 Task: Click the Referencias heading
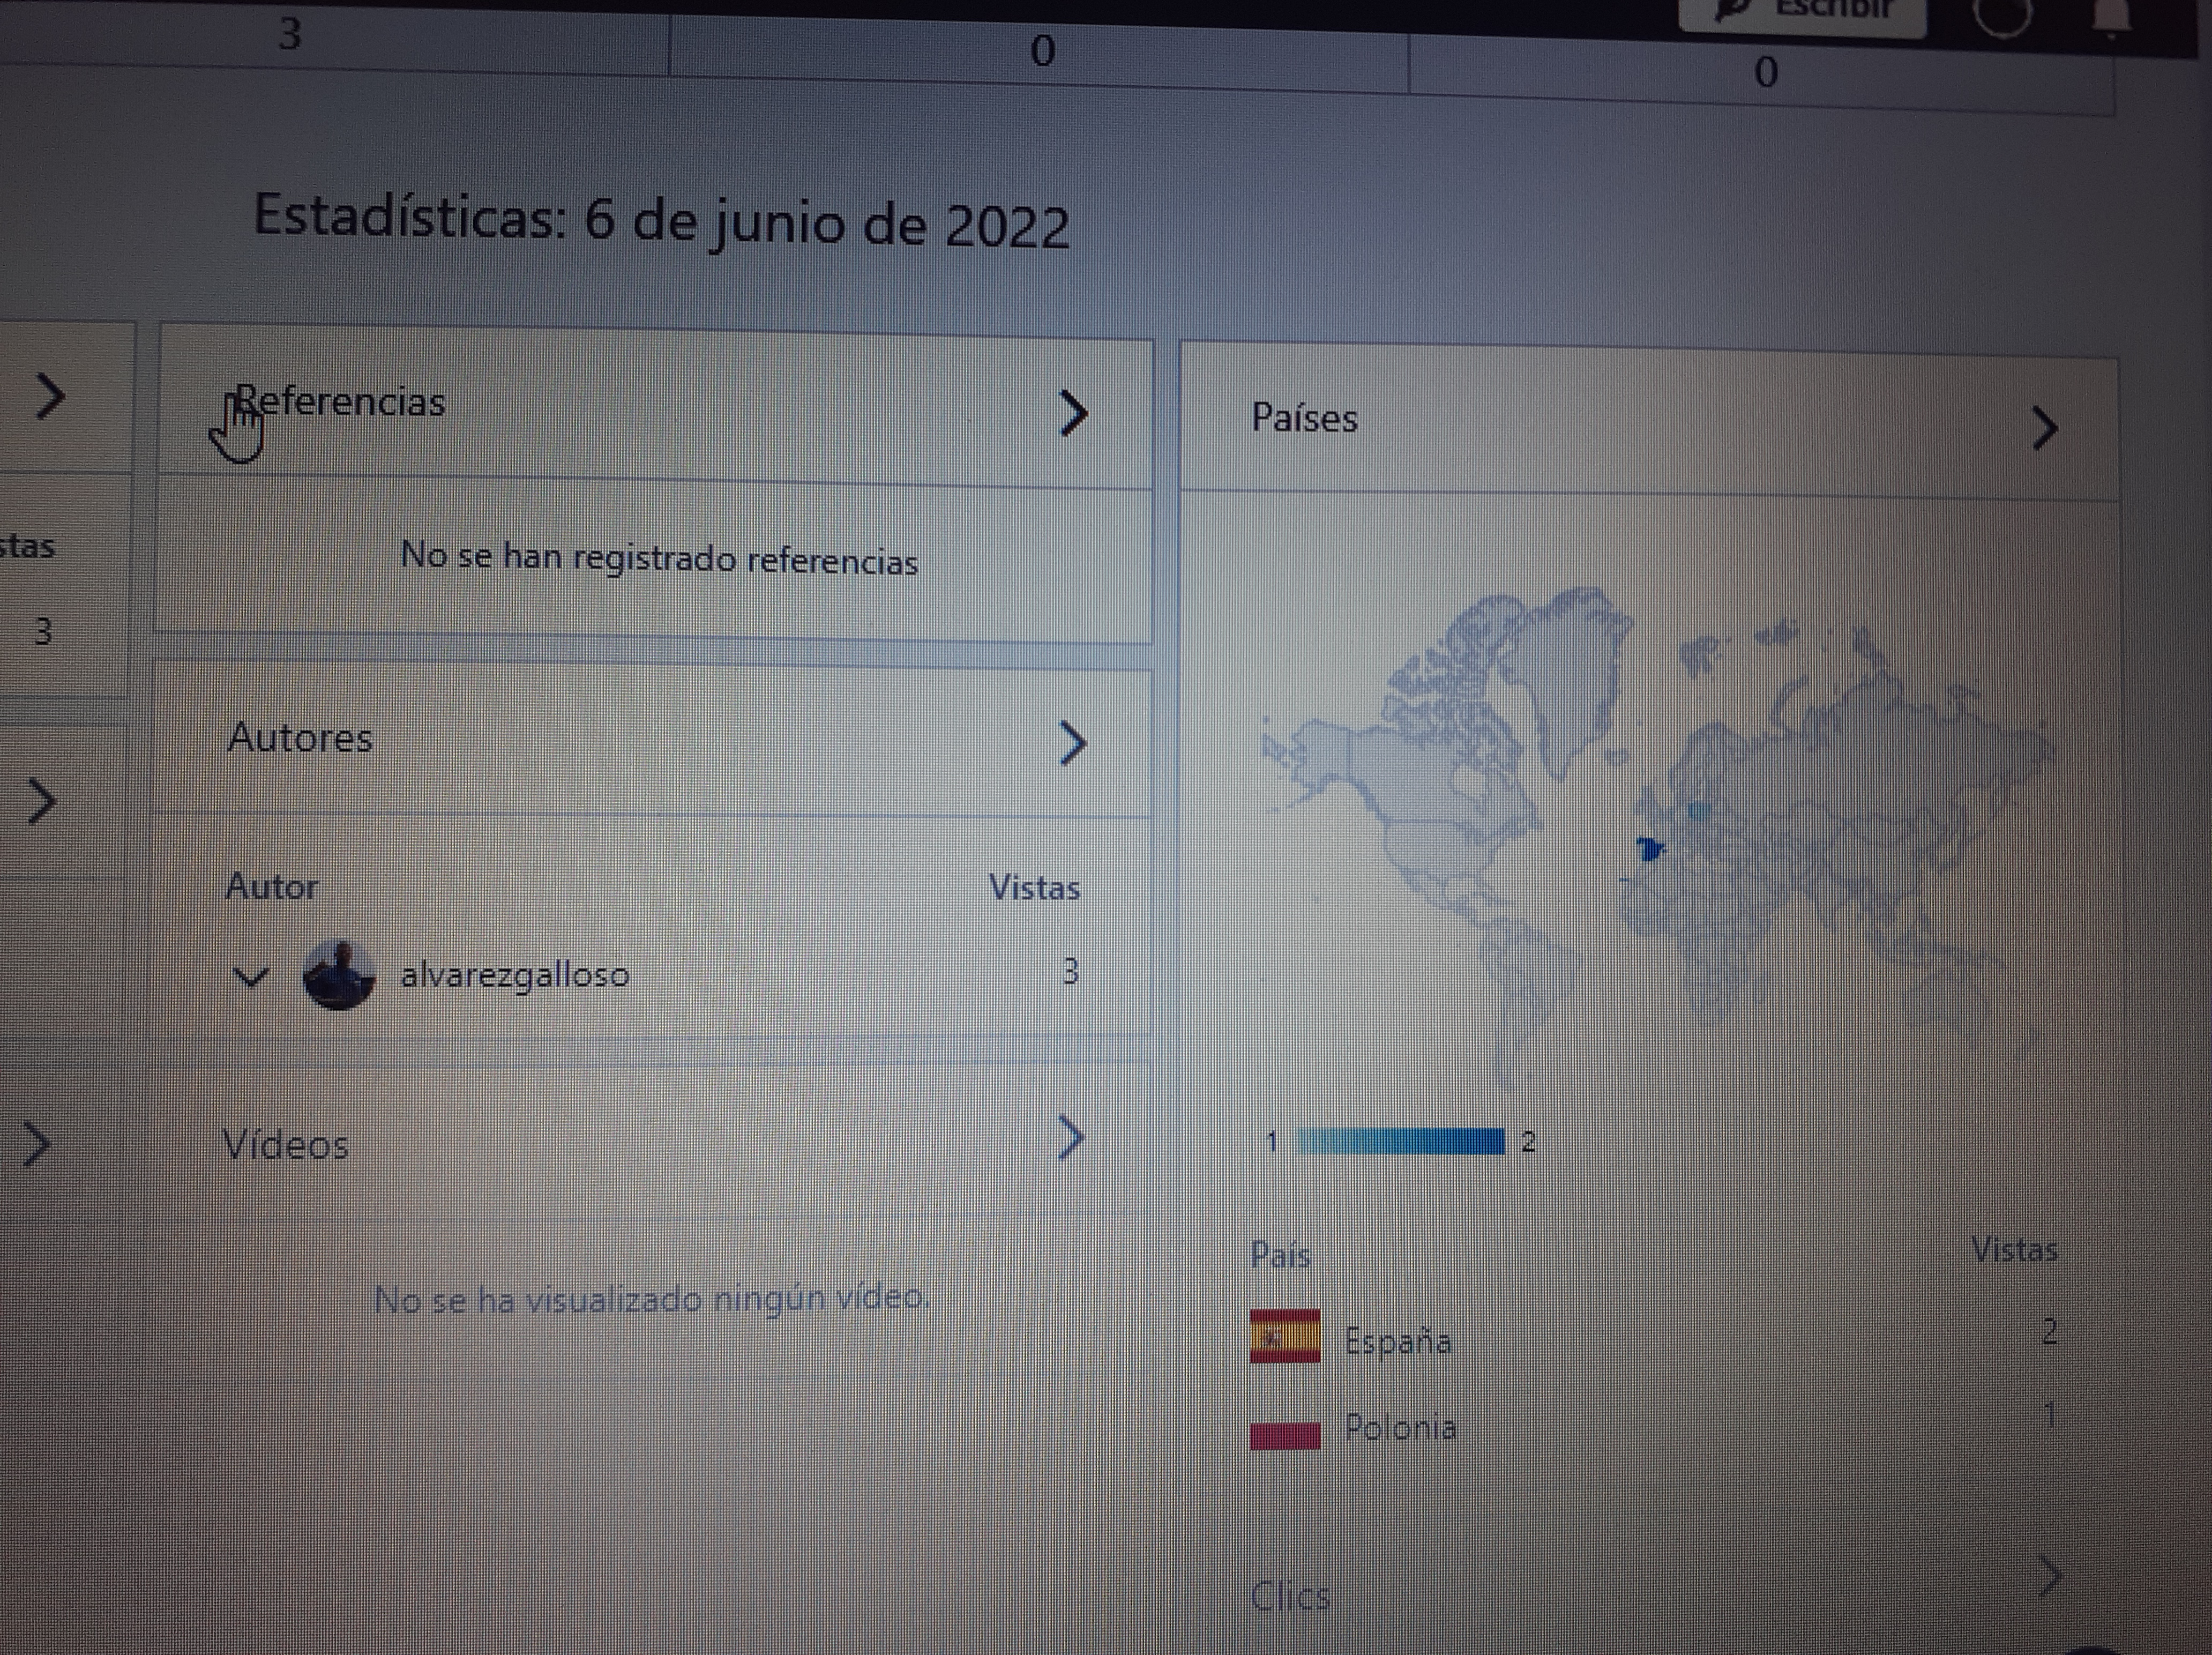point(340,402)
